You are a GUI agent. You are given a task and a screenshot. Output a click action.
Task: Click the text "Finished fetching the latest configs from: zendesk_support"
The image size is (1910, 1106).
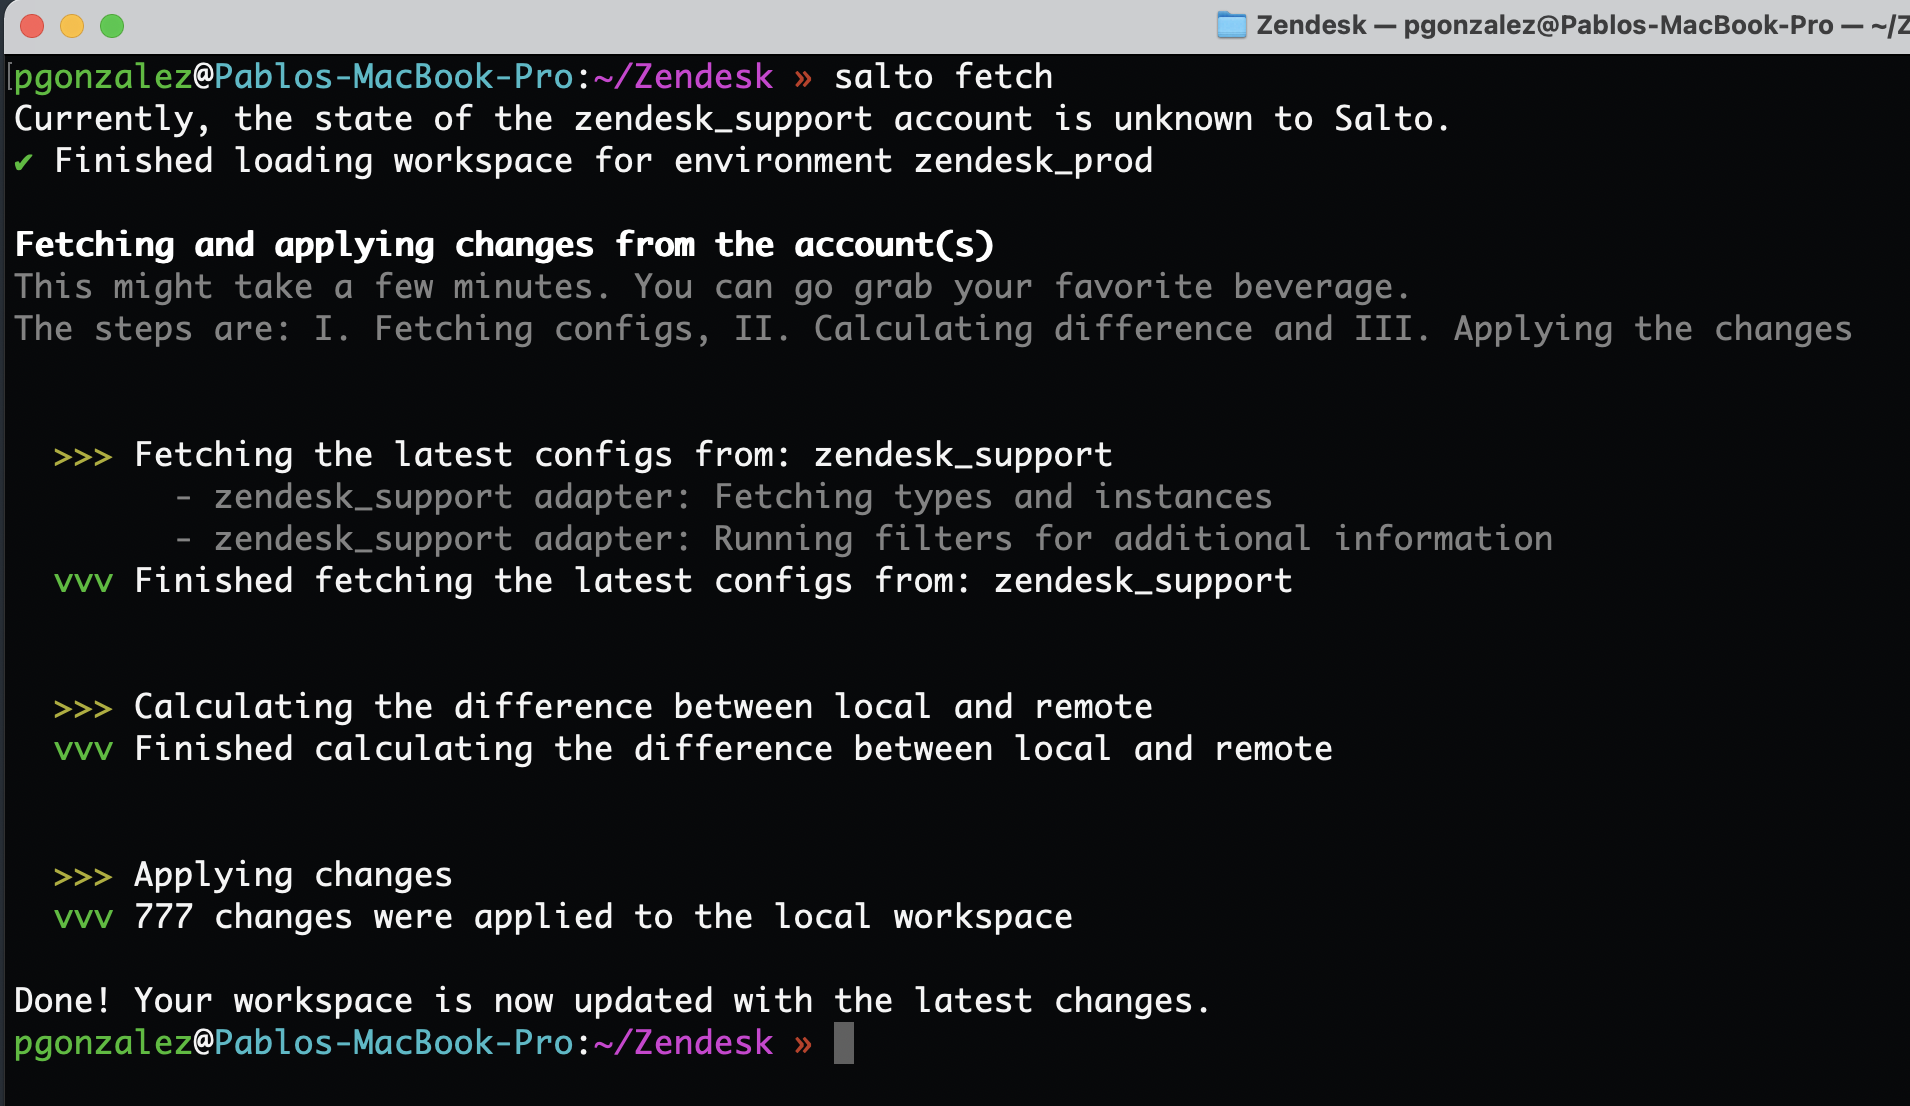click(713, 581)
